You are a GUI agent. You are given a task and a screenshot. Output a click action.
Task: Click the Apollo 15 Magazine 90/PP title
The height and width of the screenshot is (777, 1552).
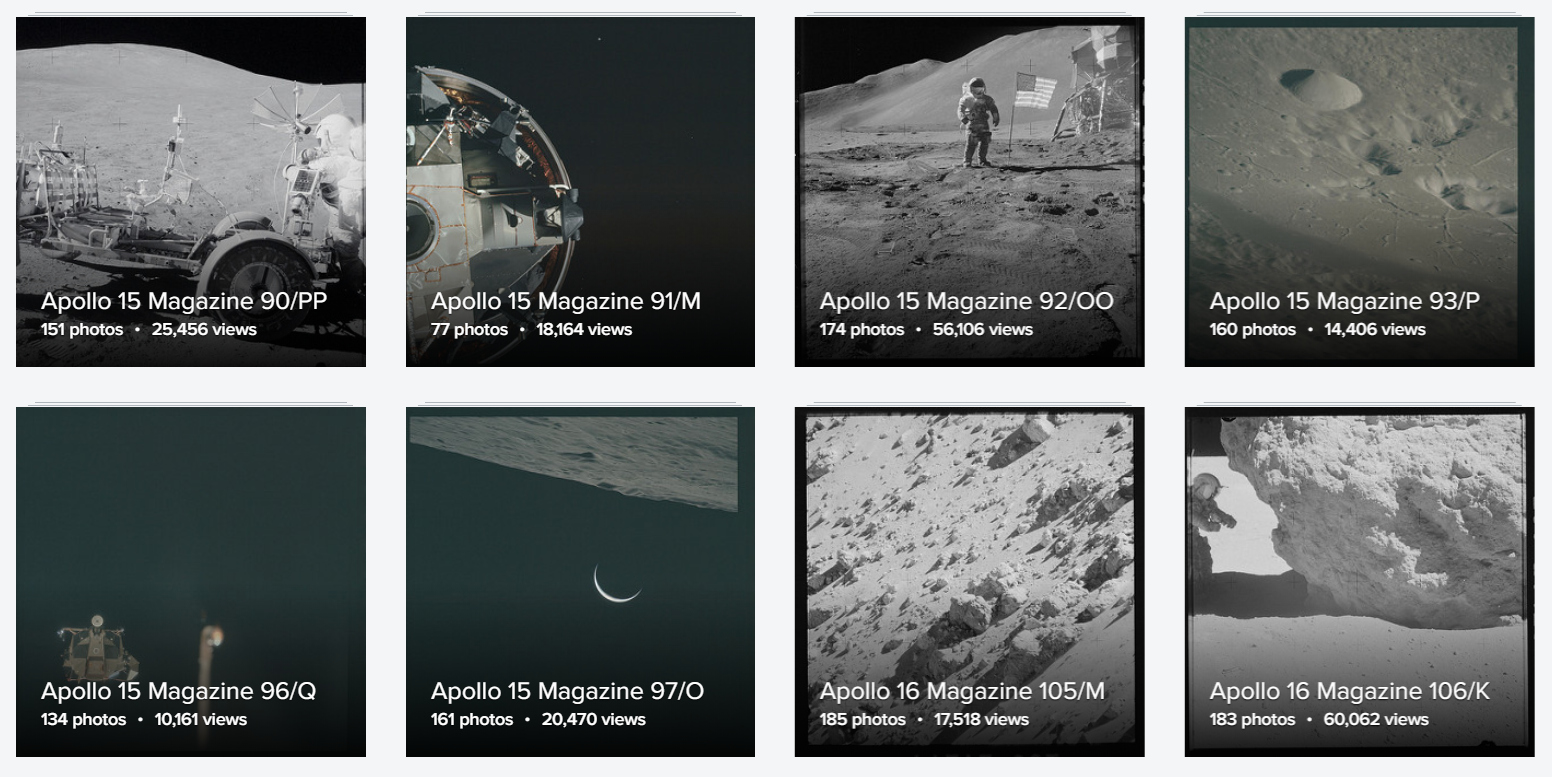tap(184, 301)
